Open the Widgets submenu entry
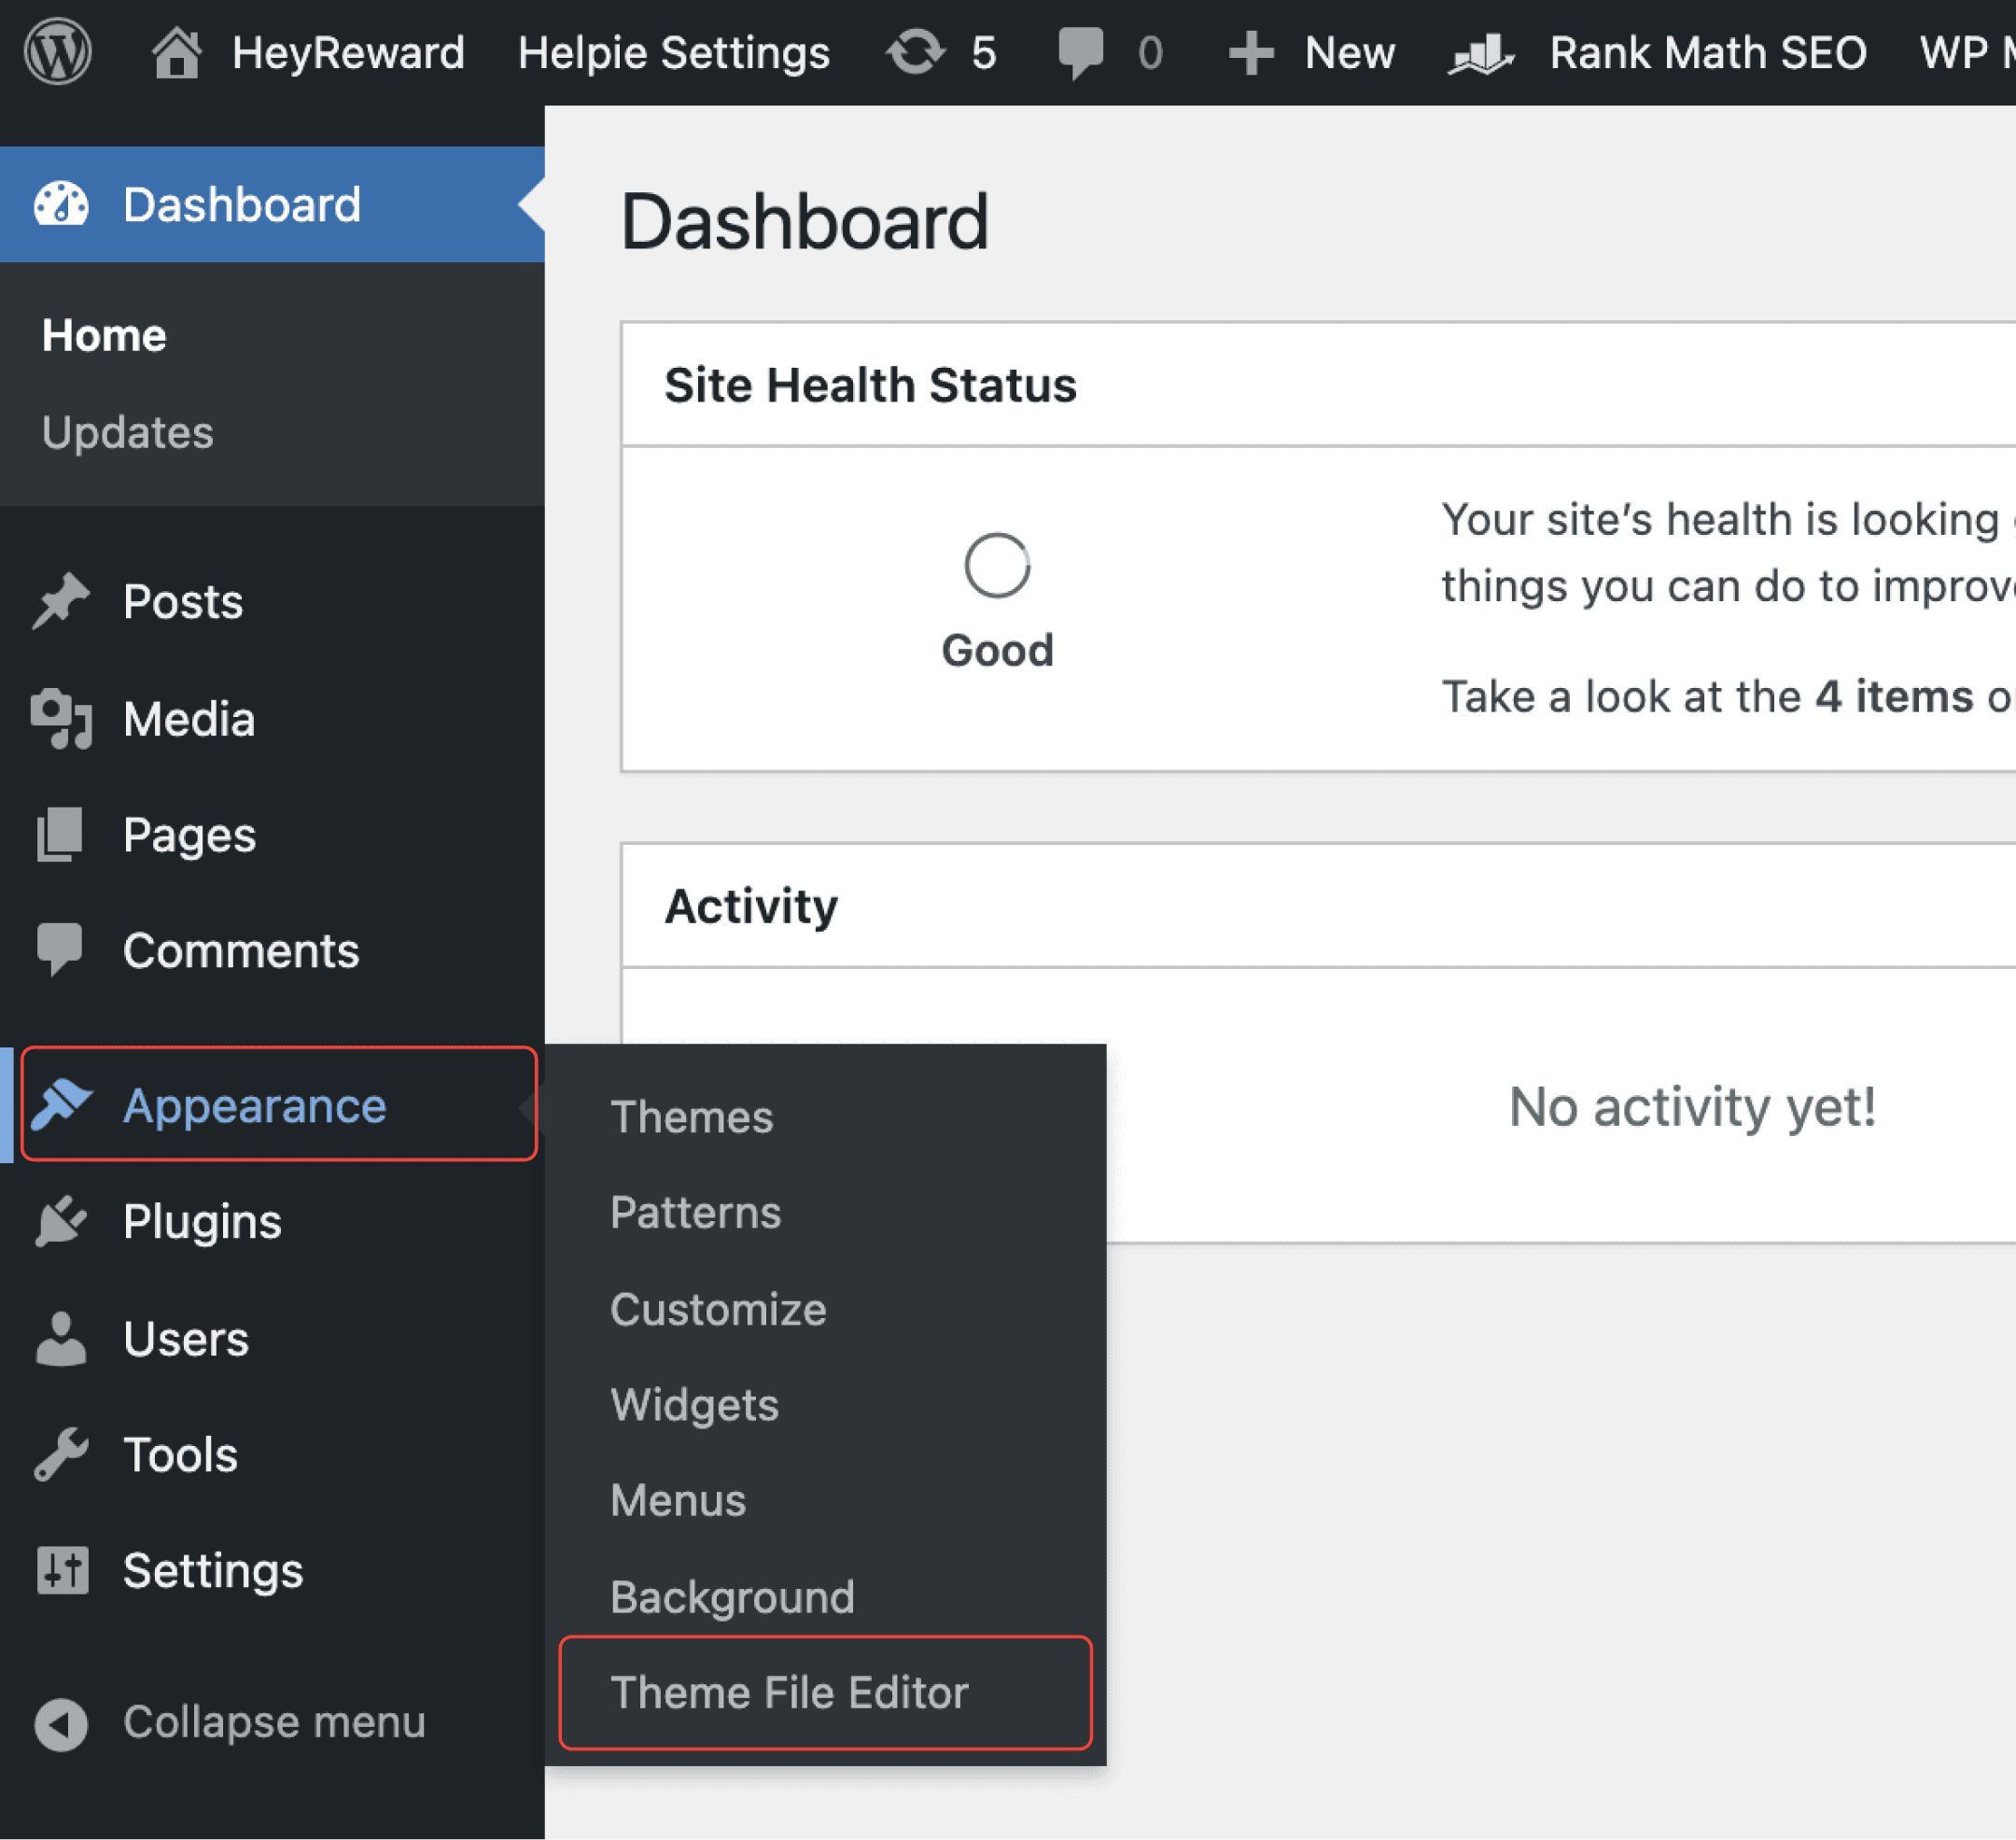The height and width of the screenshot is (1840, 2016). tap(694, 1405)
